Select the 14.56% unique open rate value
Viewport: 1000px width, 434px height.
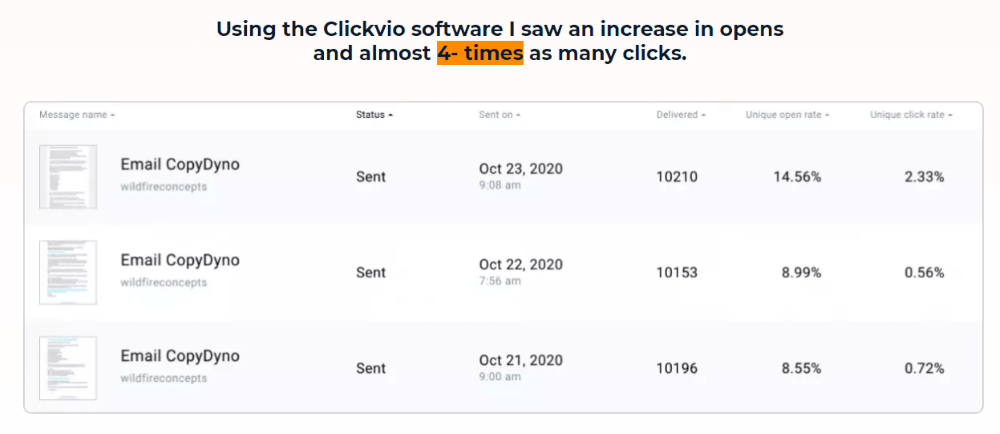797,177
